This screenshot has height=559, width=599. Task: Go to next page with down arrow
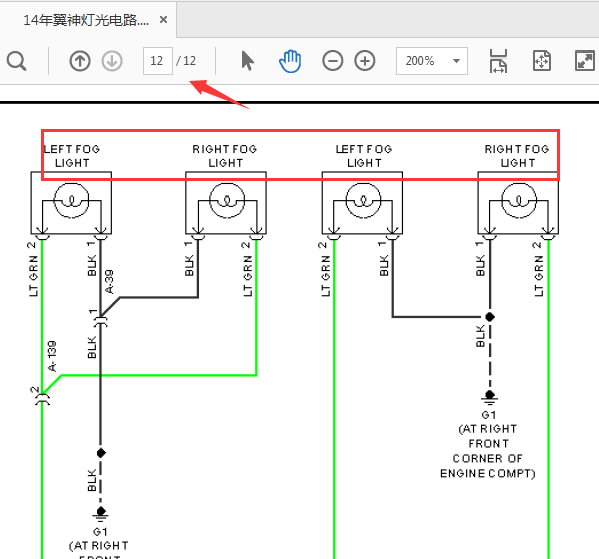(x=112, y=61)
